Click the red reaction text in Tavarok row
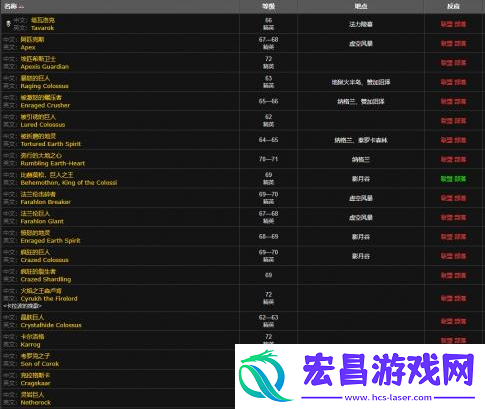 [x=453, y=24]
